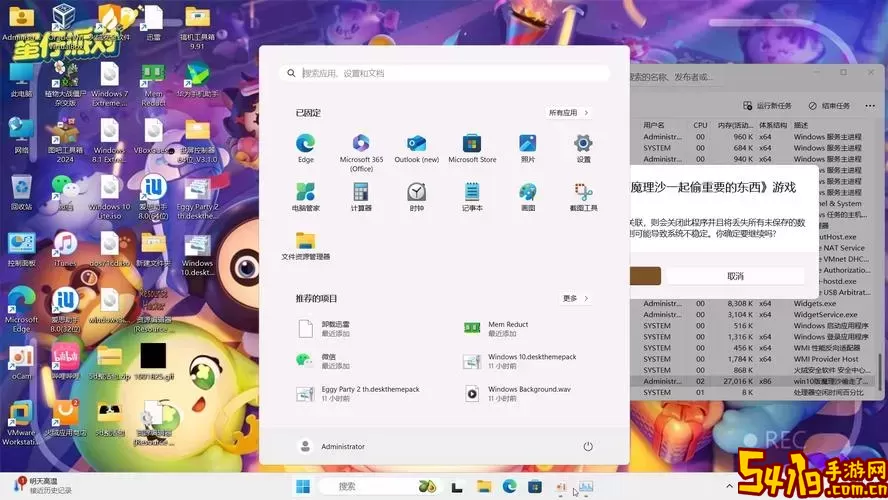Click the power icon in Start menu
The height and width of the screenshot is (500, 888).
(588, 446)
